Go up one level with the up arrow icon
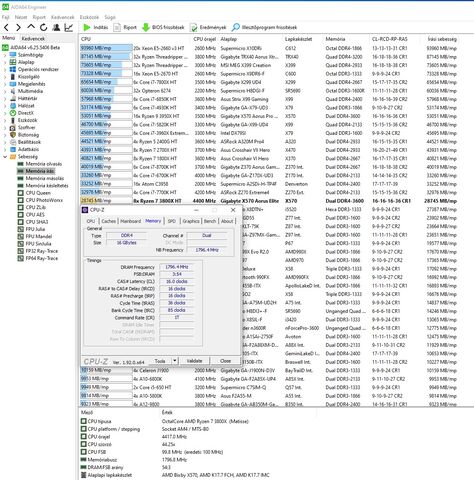Image resolution: width=474 pixels, height=480 pixels. click(x=31, y=27)
